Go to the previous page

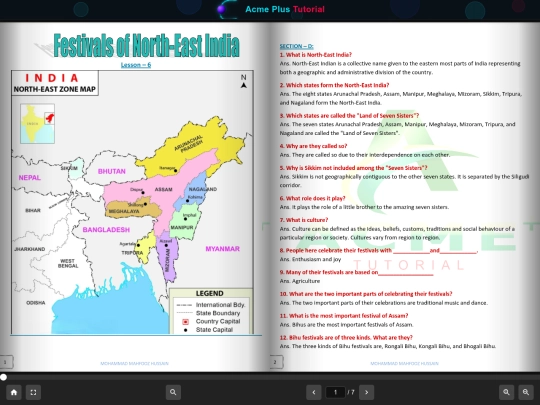[314, 392]
